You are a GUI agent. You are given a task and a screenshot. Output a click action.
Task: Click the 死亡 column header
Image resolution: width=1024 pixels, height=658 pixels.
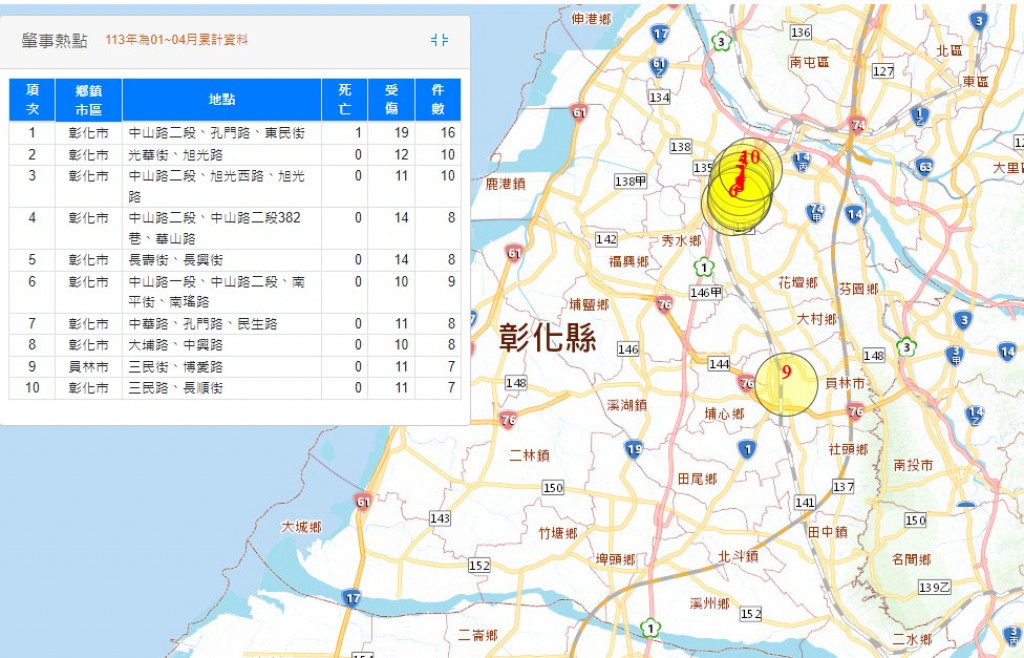coord(345,100)
